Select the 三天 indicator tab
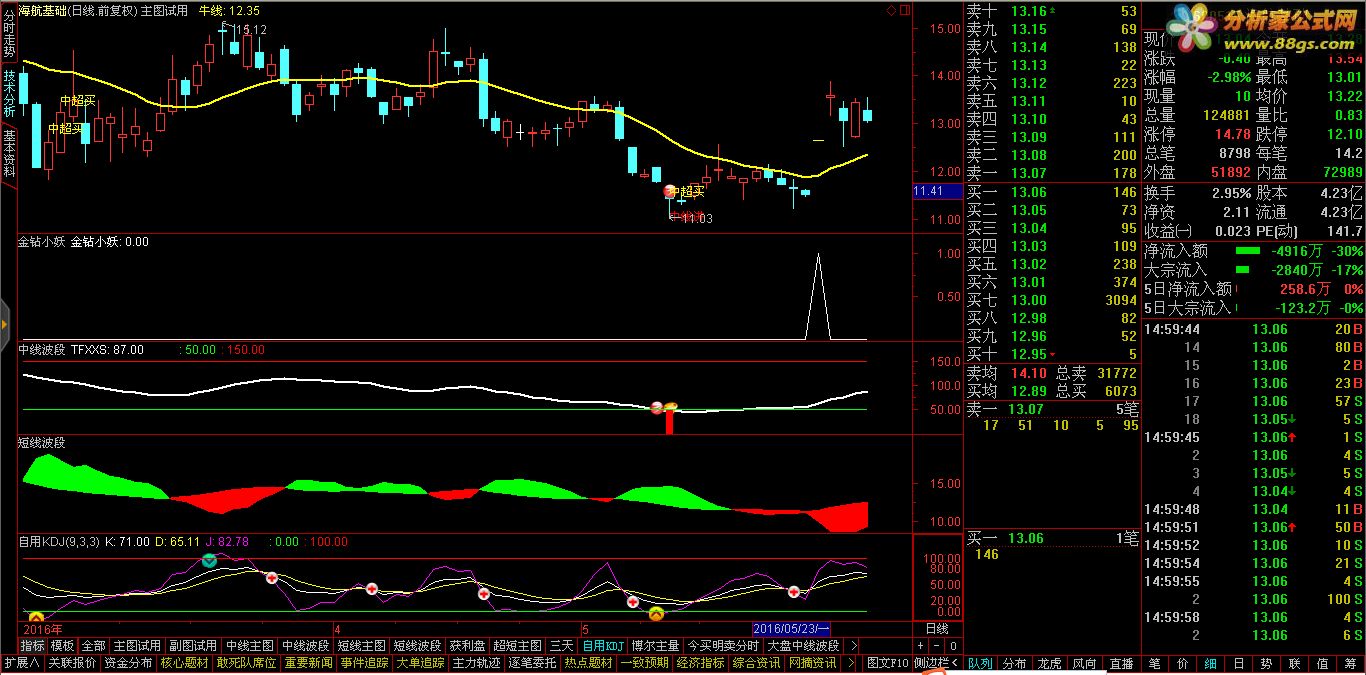 tap(562, 646)
